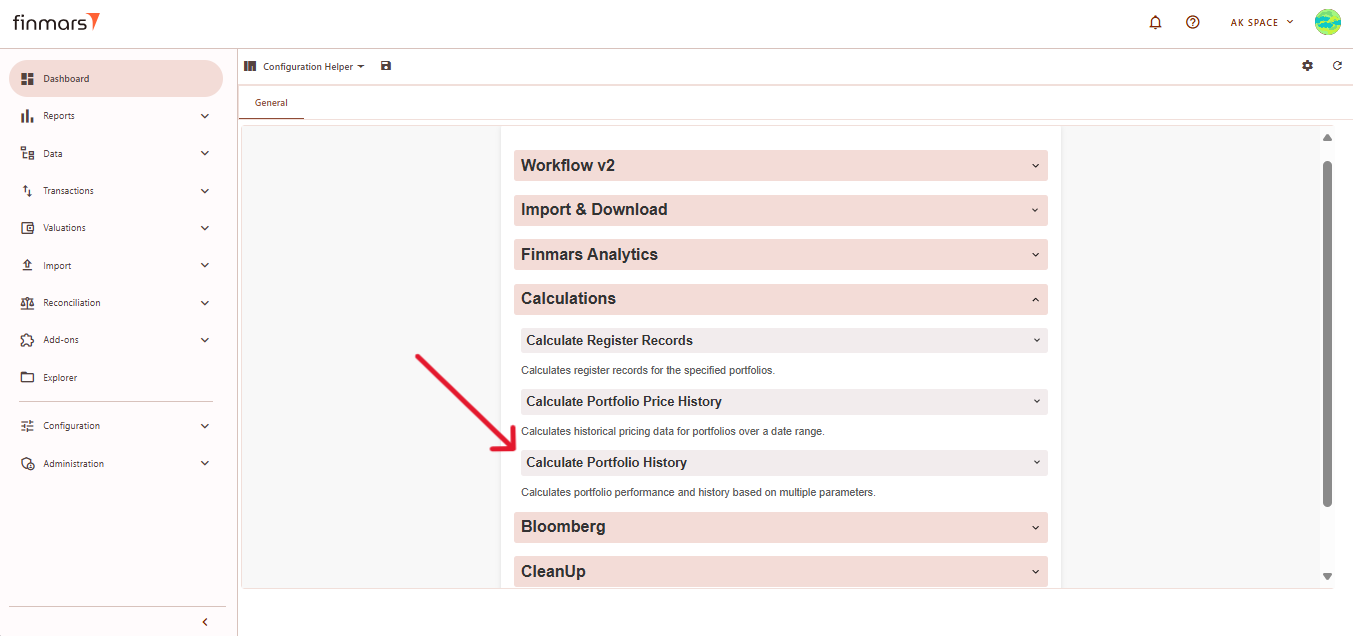The image size is (1353, 636).
Task: Open the help question mark icon
Action: pos(1192,22)
